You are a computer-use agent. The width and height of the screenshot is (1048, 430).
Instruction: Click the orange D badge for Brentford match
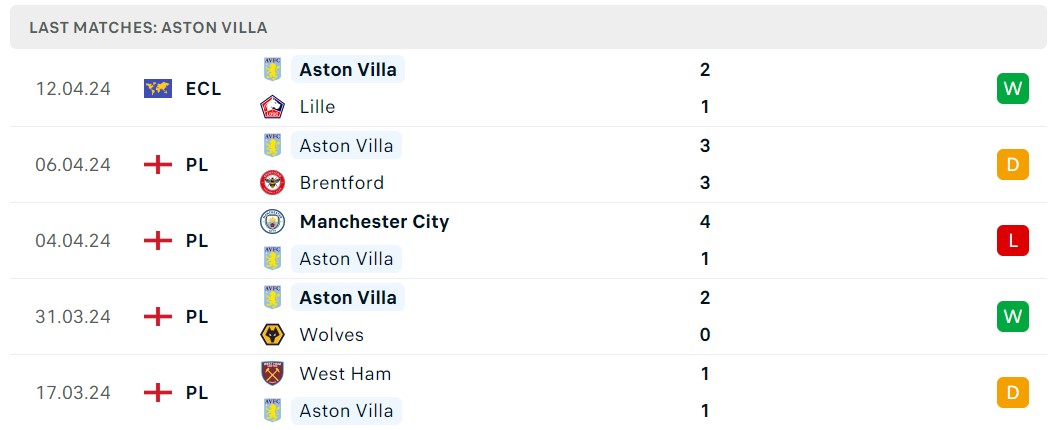click(x=1012, y=164)
